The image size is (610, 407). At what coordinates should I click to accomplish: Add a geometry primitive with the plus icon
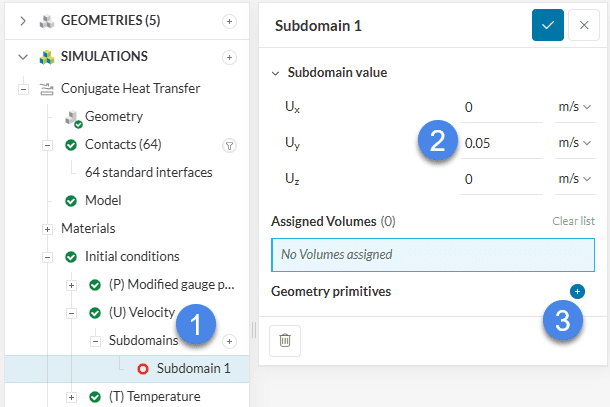pyautogui.click(x=577, y=291)
